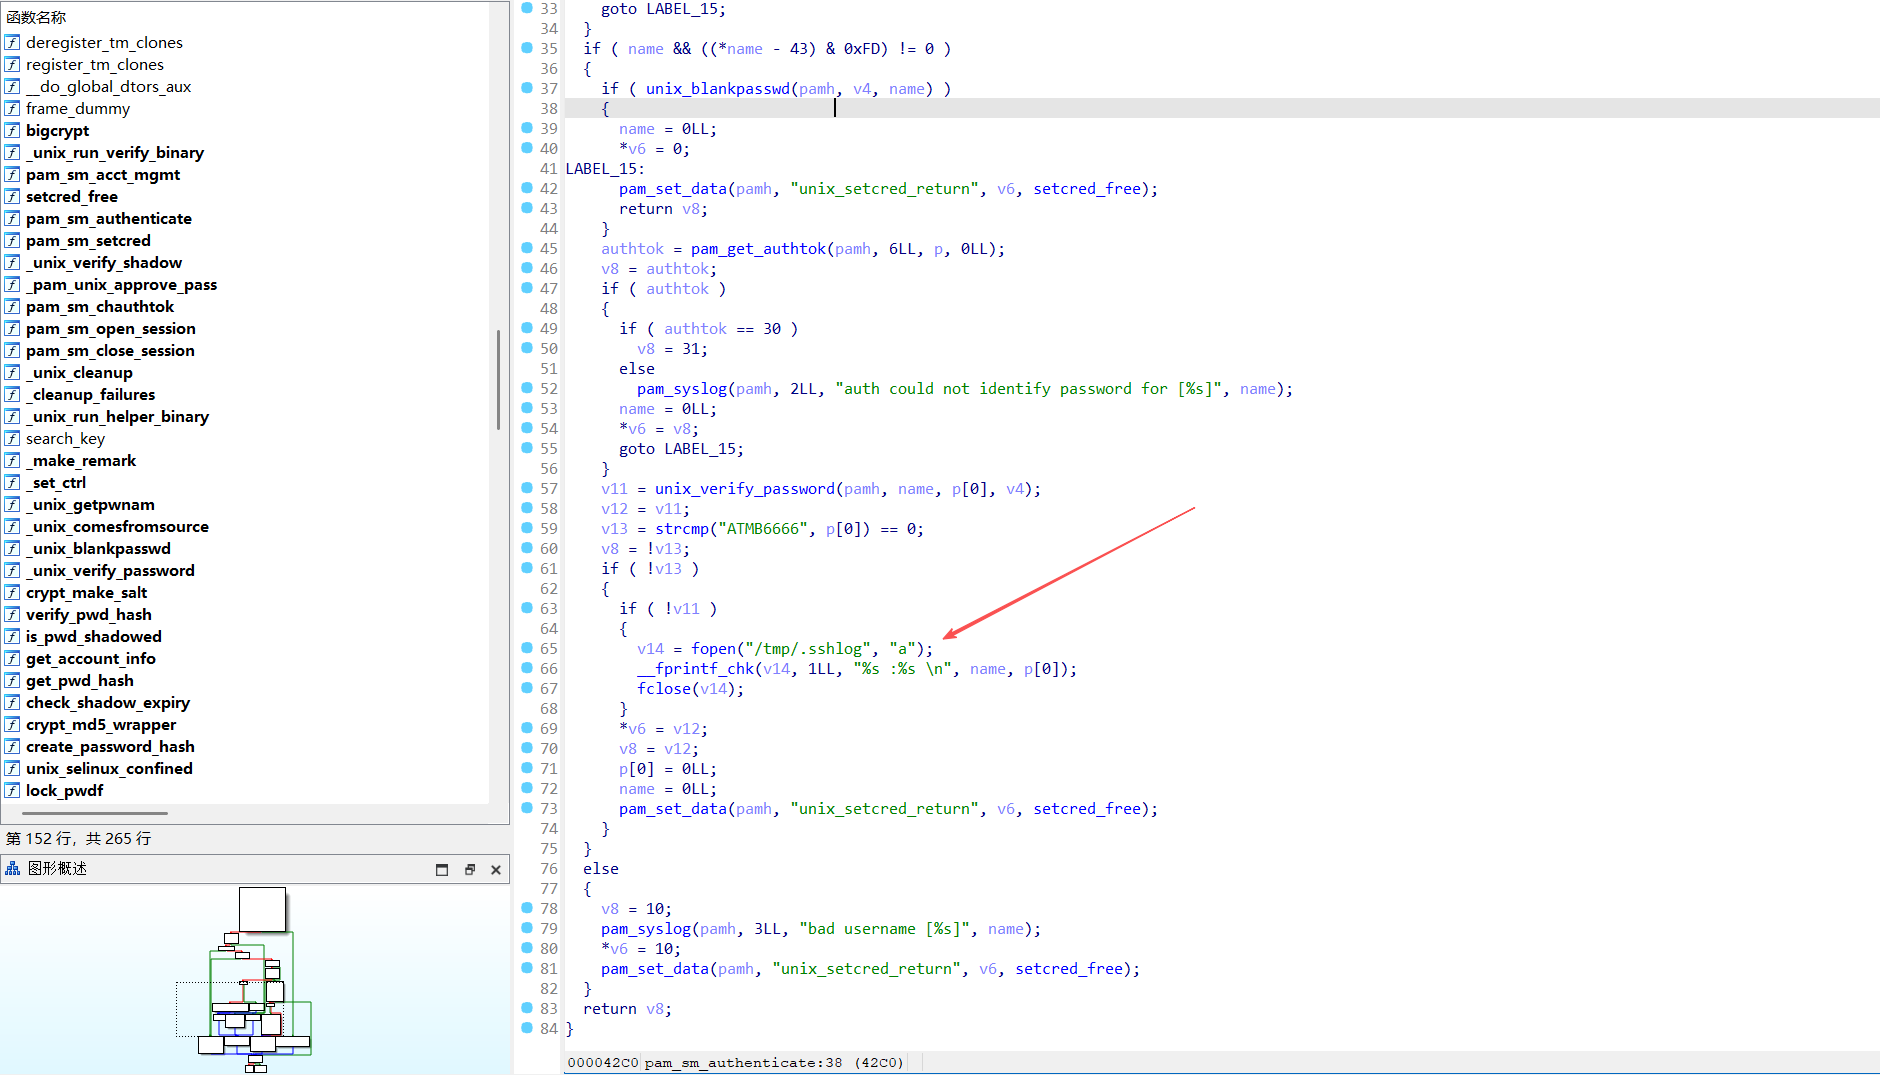
Task: Toggle the breakpoint dot on line 42
Action: pos(527,188)
